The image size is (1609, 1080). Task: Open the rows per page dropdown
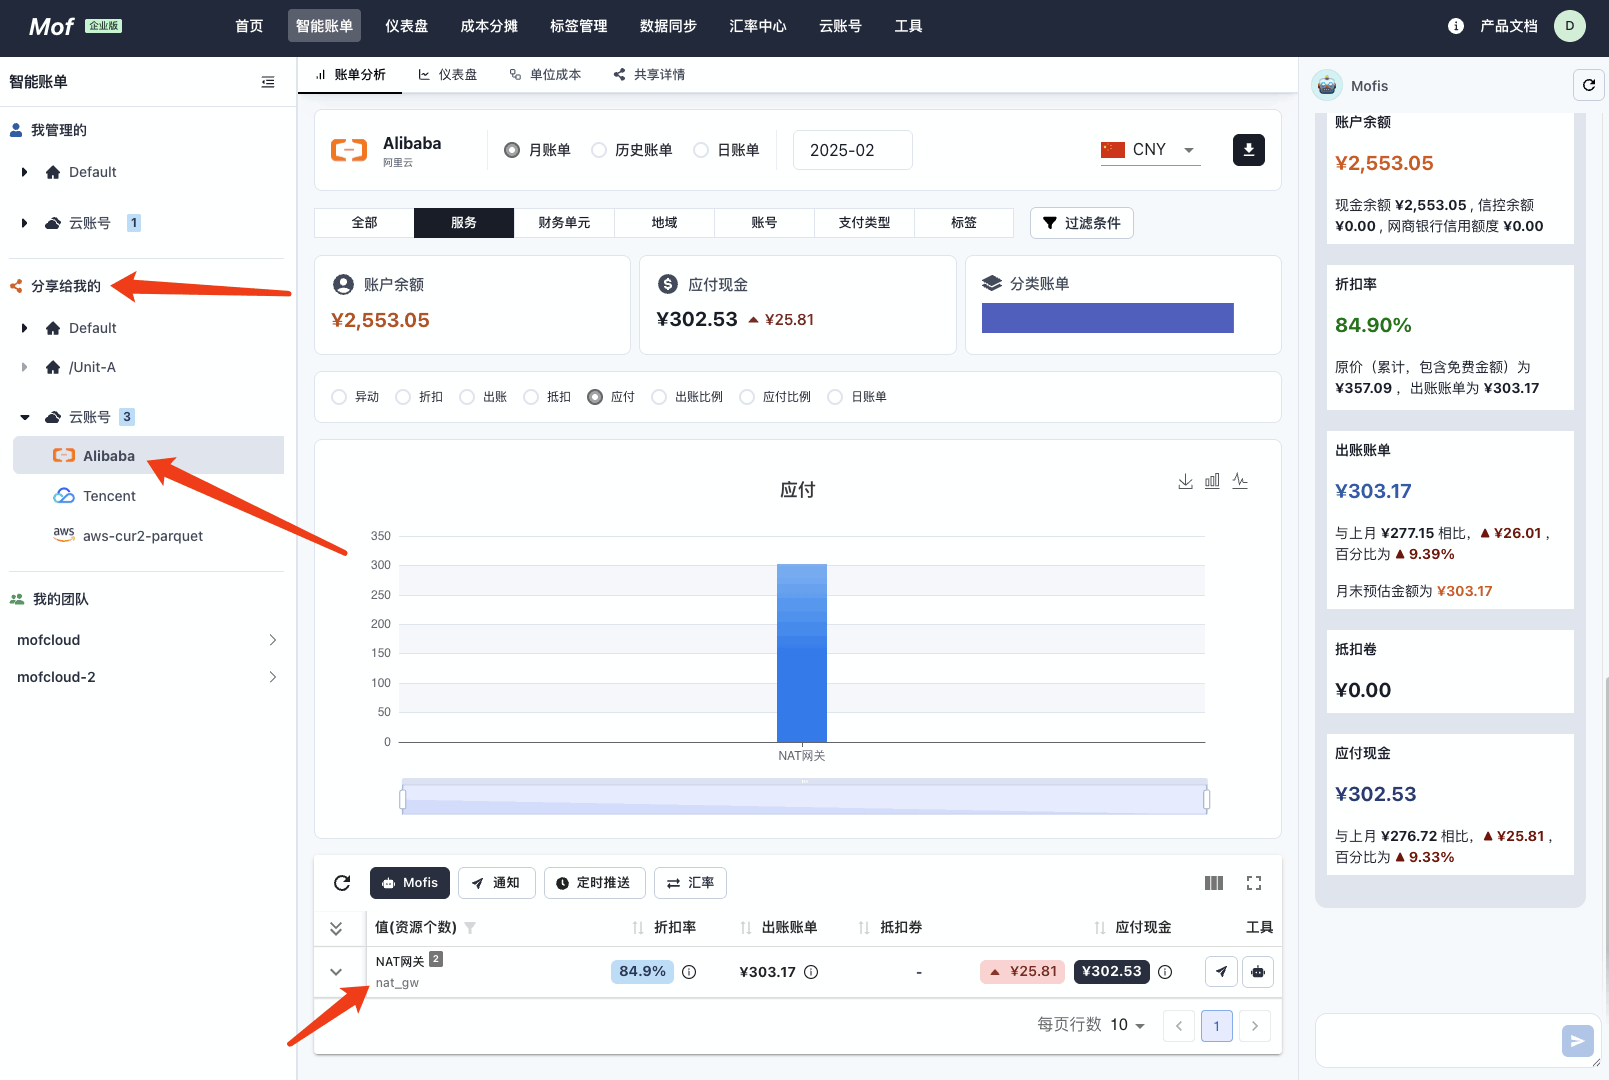1127,1025
